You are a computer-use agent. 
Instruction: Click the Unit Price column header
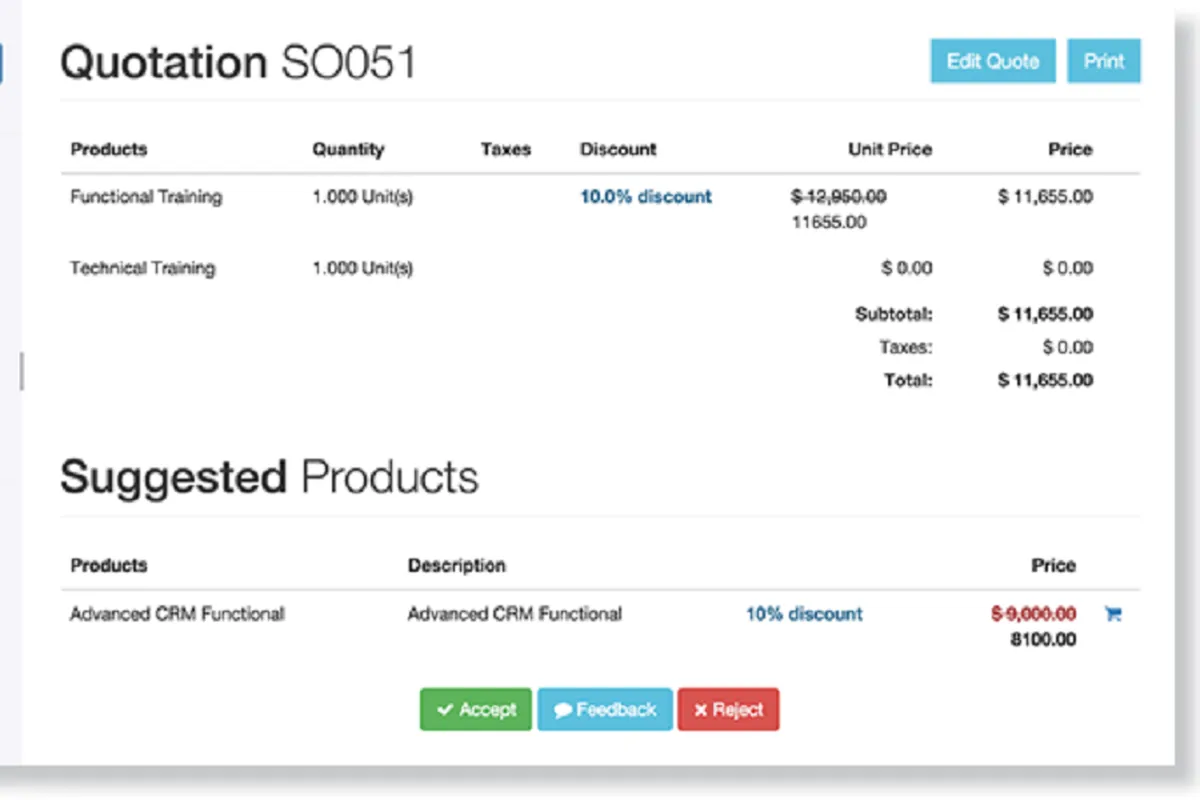890,150
